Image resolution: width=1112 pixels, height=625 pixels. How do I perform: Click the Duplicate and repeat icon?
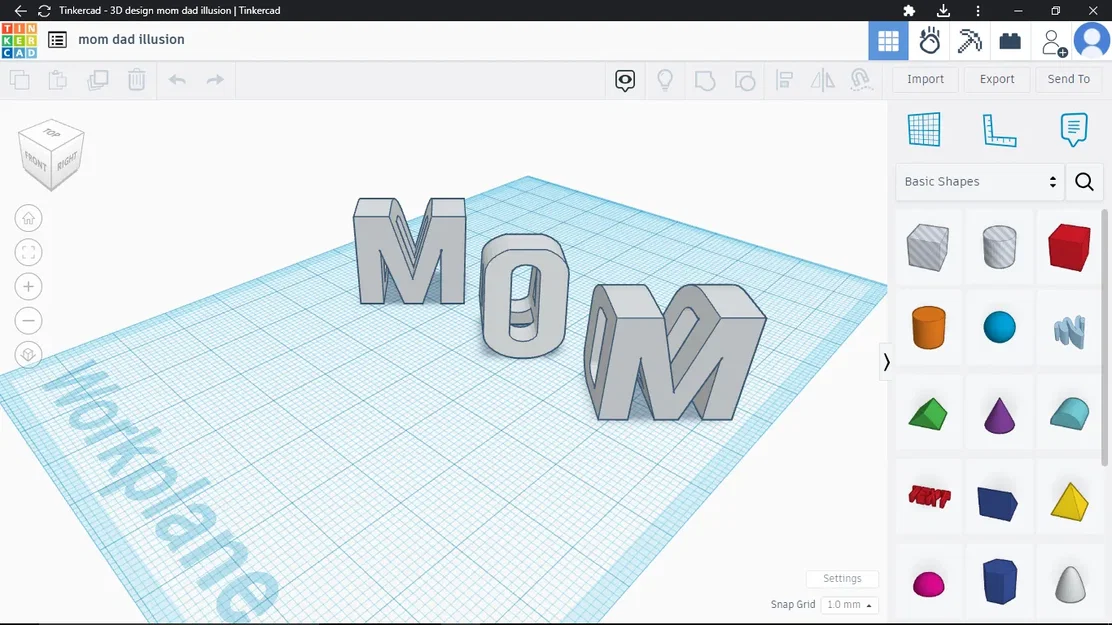[x=97, y=79]
